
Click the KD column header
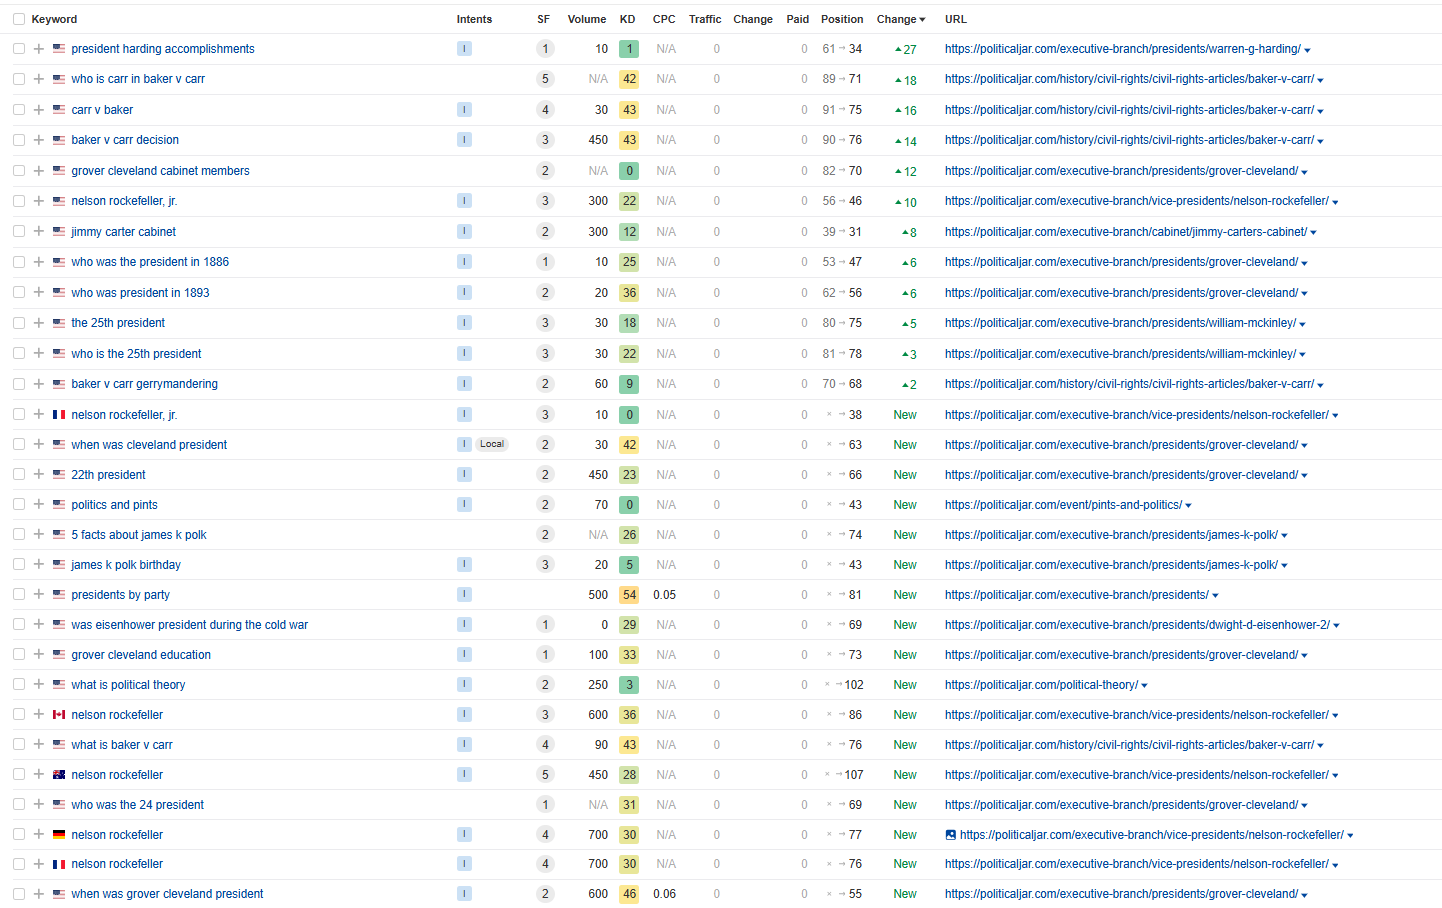tap(627, 19)
